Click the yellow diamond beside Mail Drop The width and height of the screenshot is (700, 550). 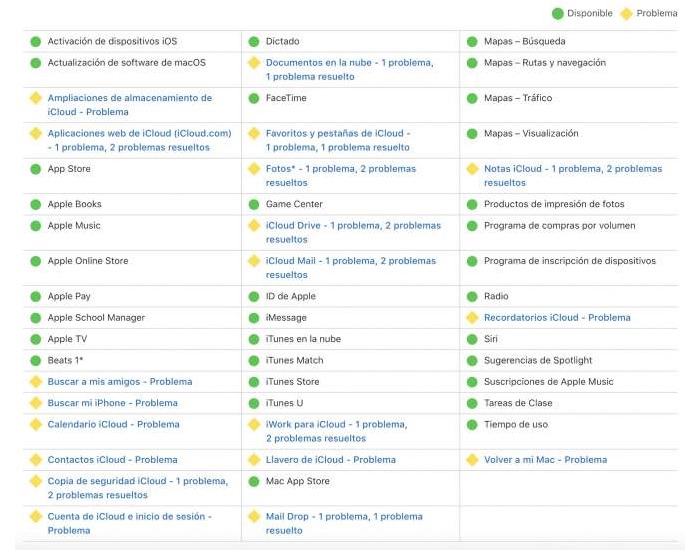pos(254,516)
